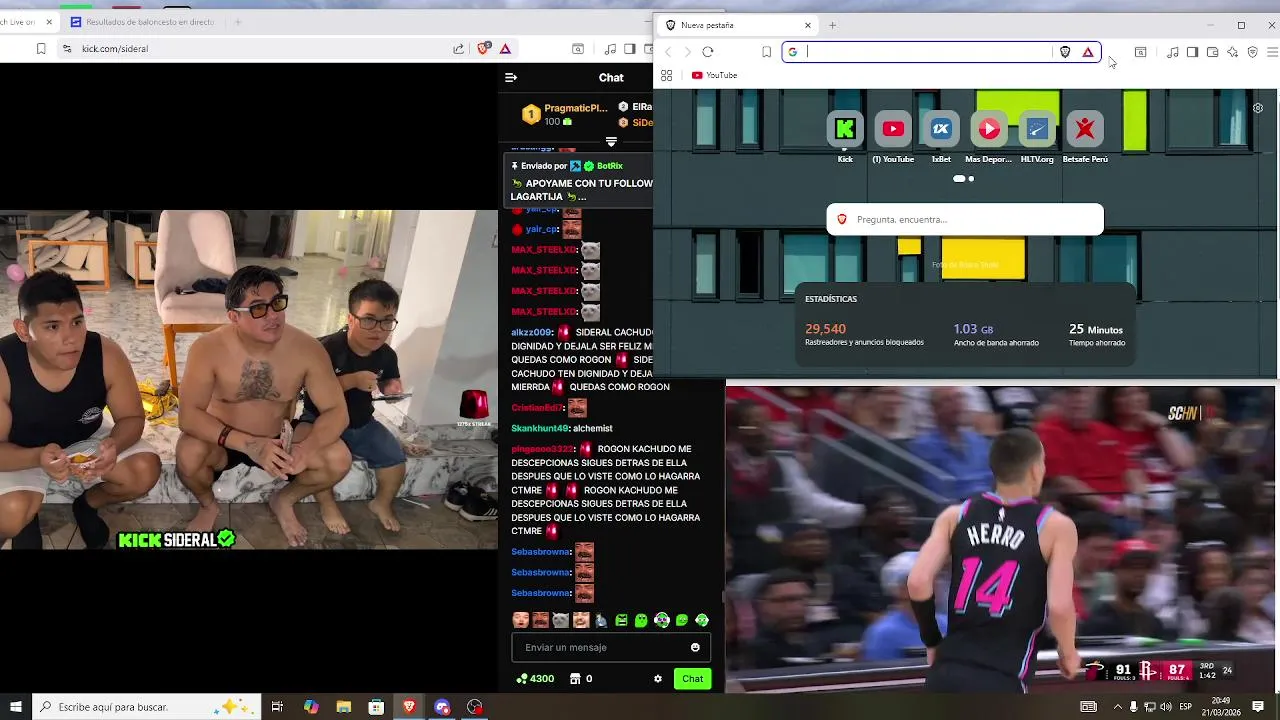Show the sidebar panel in right window
This screenshot has width=1280, height=720.
coord(1192,52)
